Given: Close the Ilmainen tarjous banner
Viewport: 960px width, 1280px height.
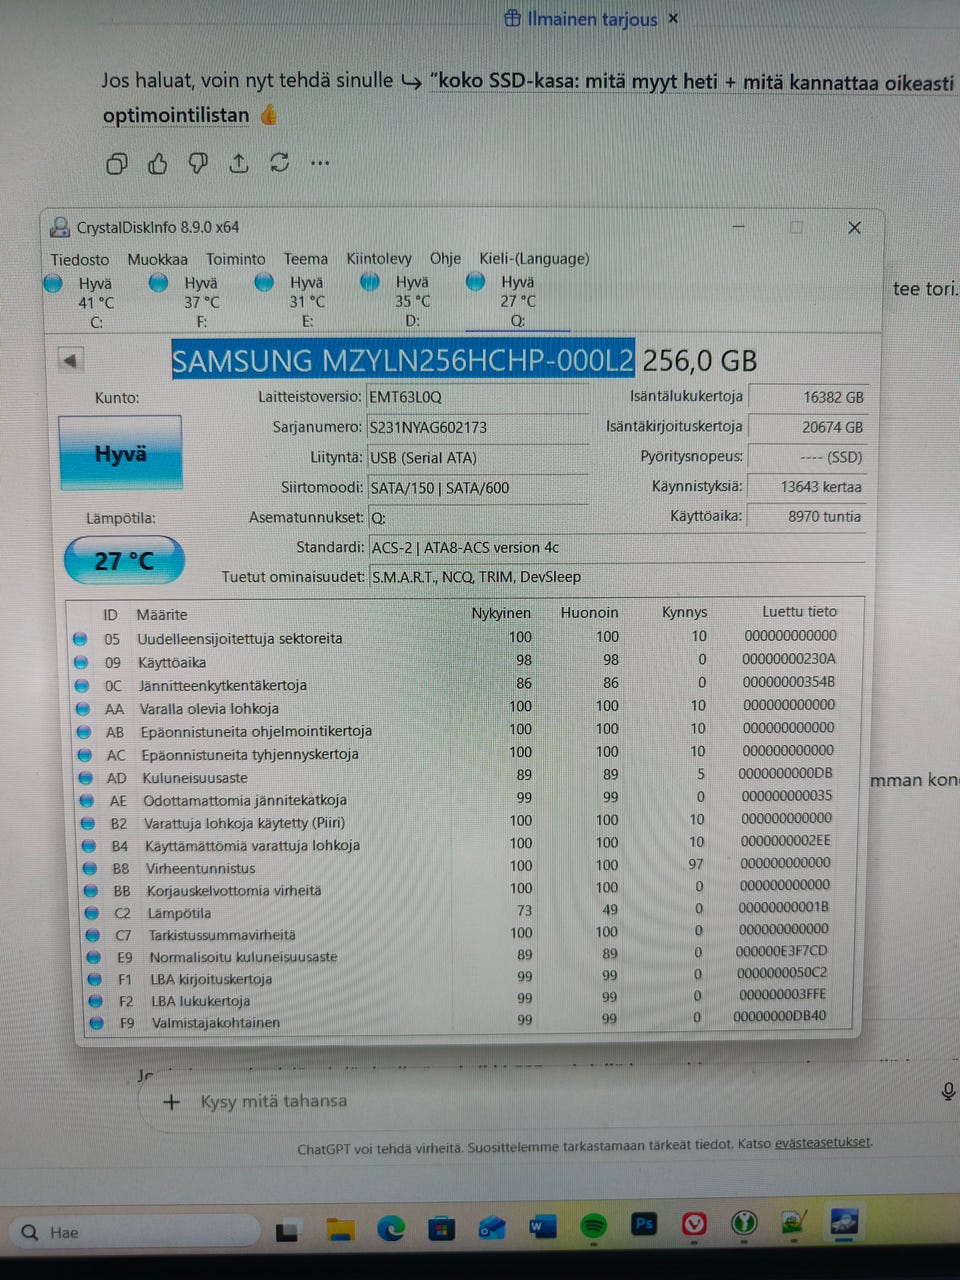Looking at the screenshot, I should (x=673, y=18).
